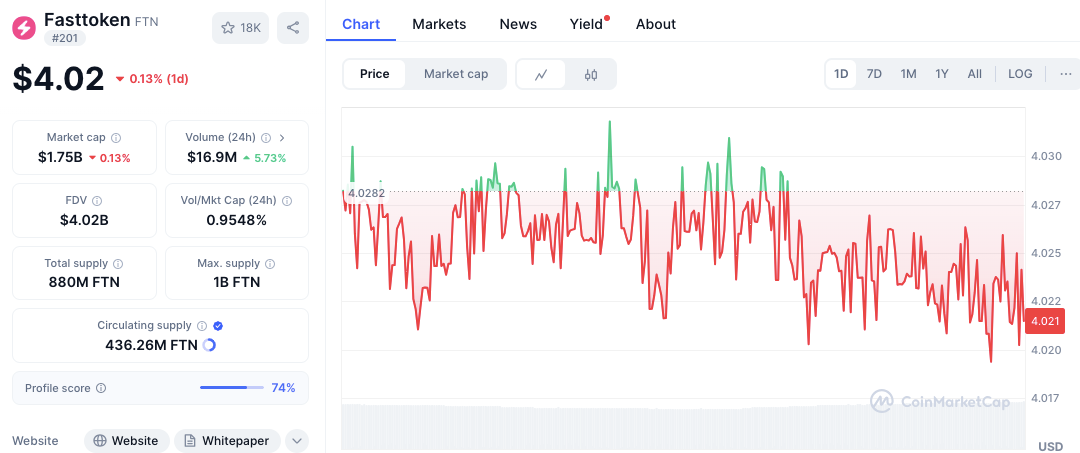Switch to the About tab
The image size is (1080, 453).
(656, 24)
